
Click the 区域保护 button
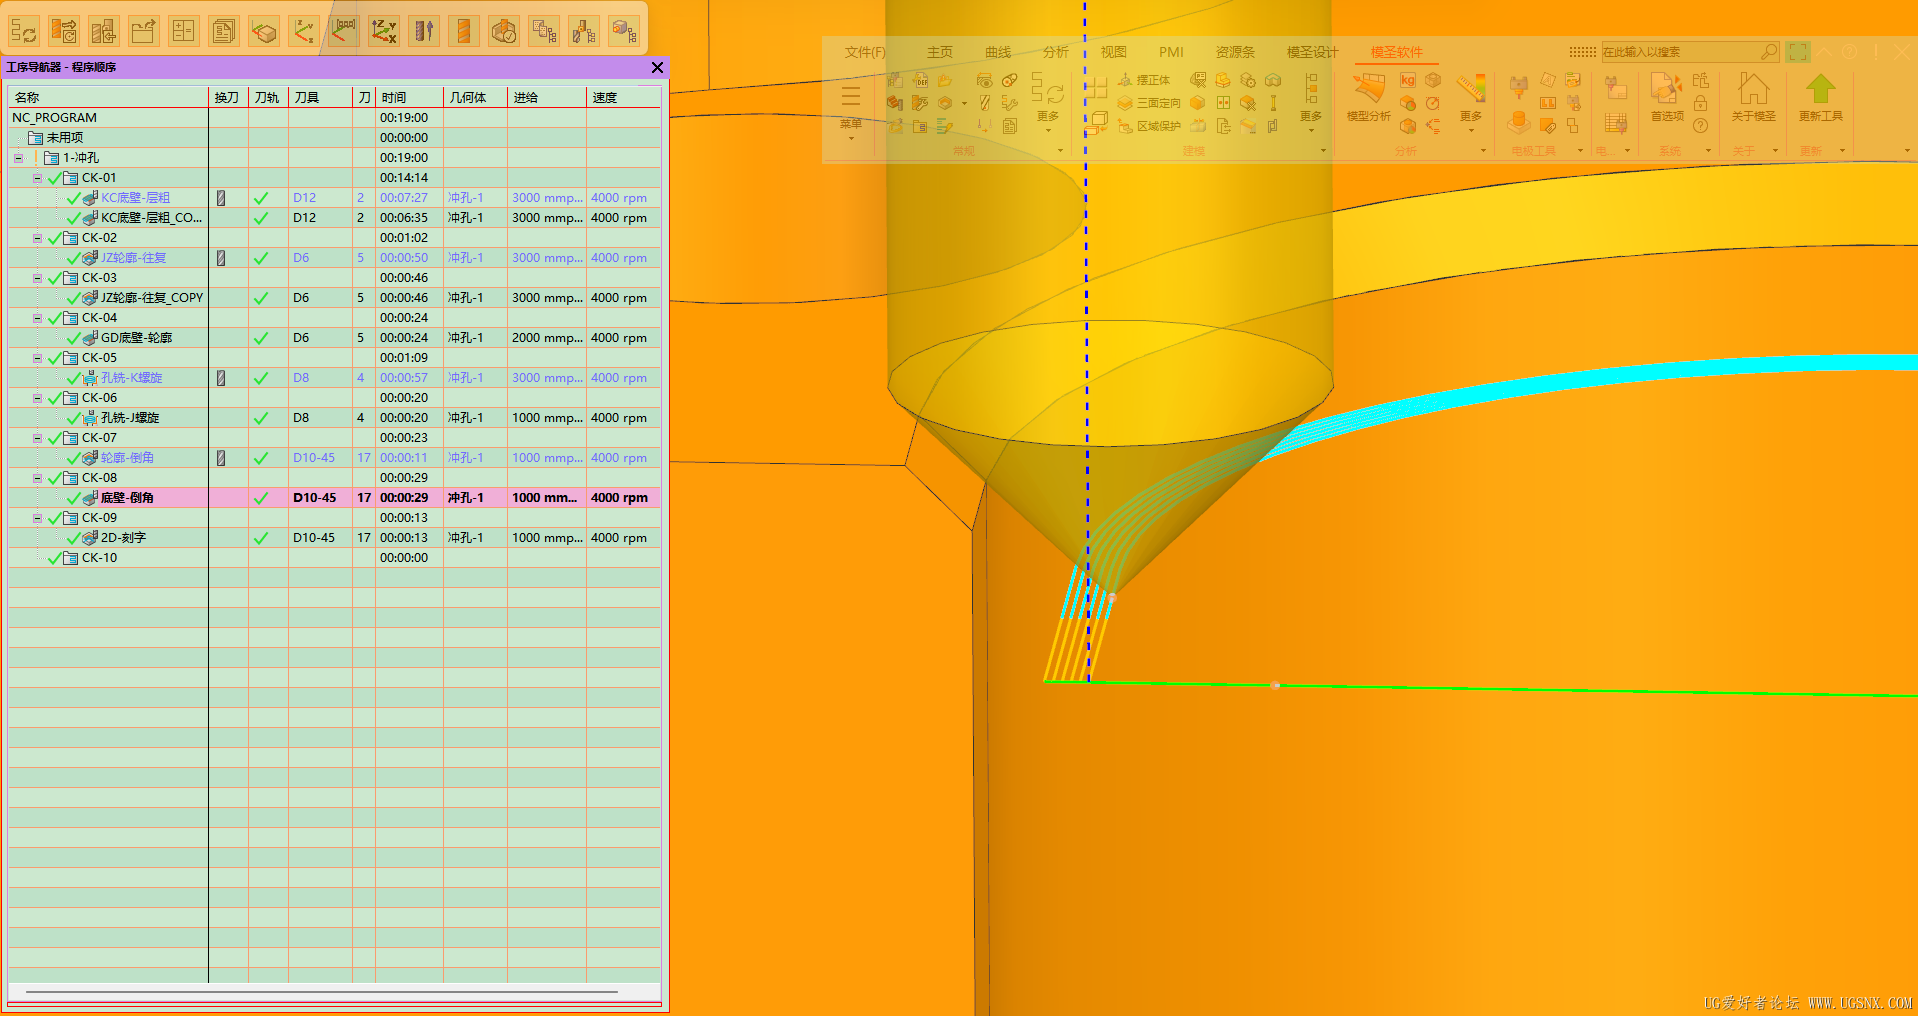pyautogui.click(x=1149, y=126)
